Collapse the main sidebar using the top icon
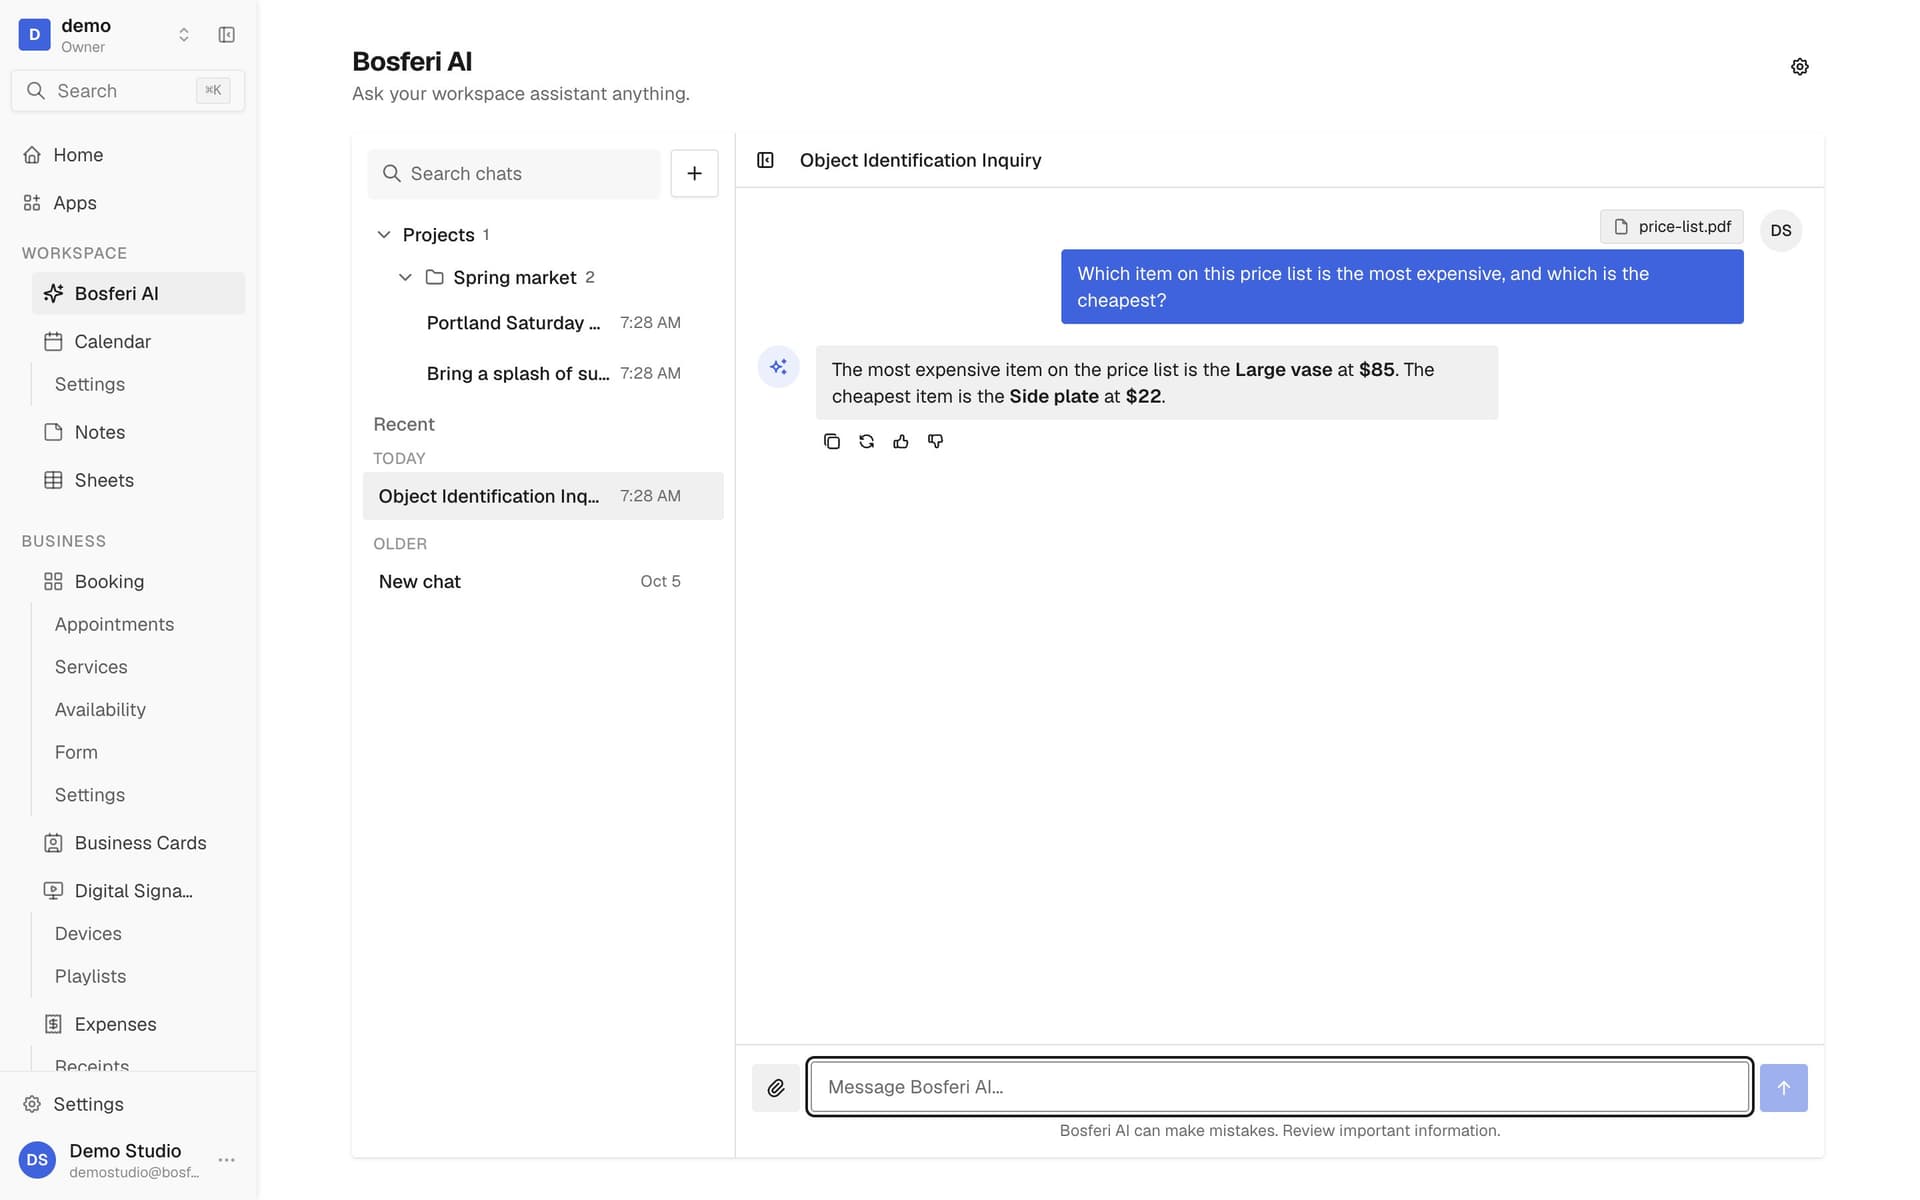Image resolution: width=1920 pixels, height=1200 pixels. 227,35
